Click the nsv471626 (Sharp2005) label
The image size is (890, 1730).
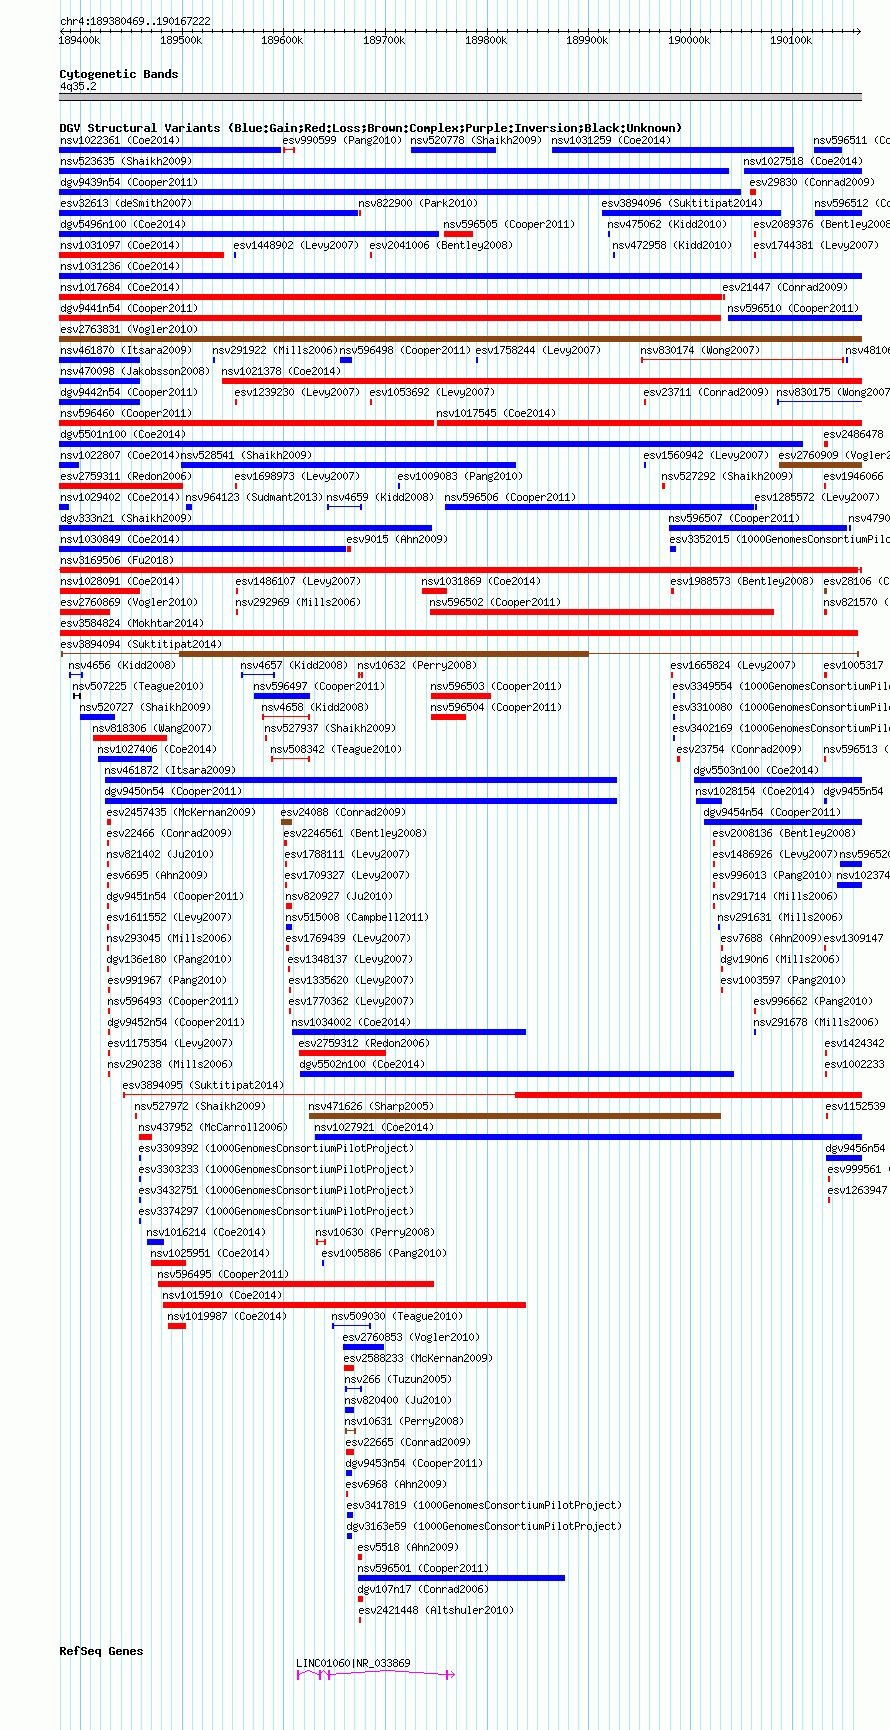pos(371,1106)
